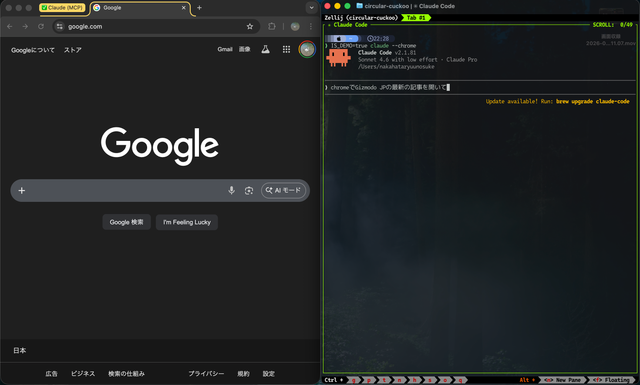Open the Gmail link

(x=225, y=49)
